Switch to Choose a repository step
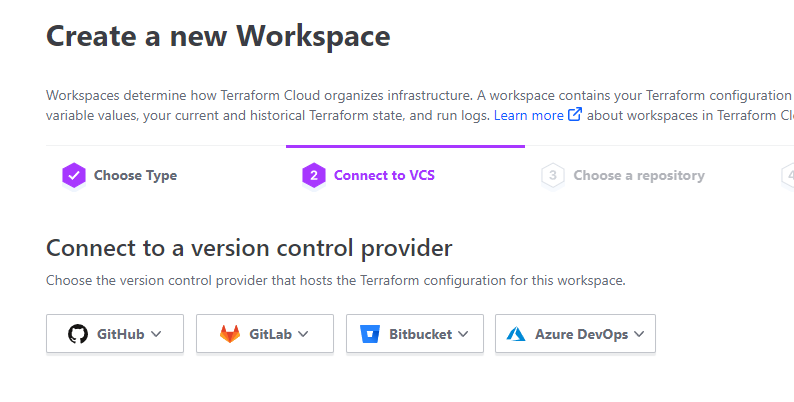 coord(638,176)
